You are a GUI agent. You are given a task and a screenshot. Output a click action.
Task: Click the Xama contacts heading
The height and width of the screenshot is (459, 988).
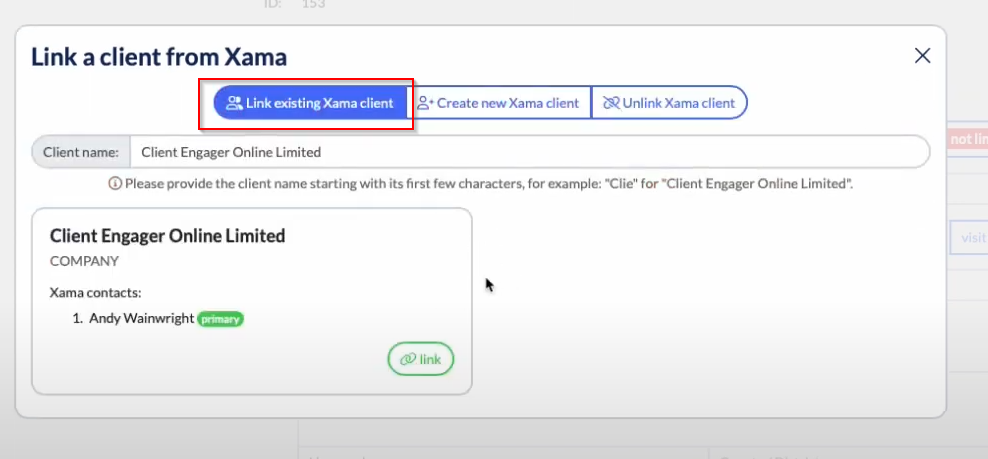point(96,293)
